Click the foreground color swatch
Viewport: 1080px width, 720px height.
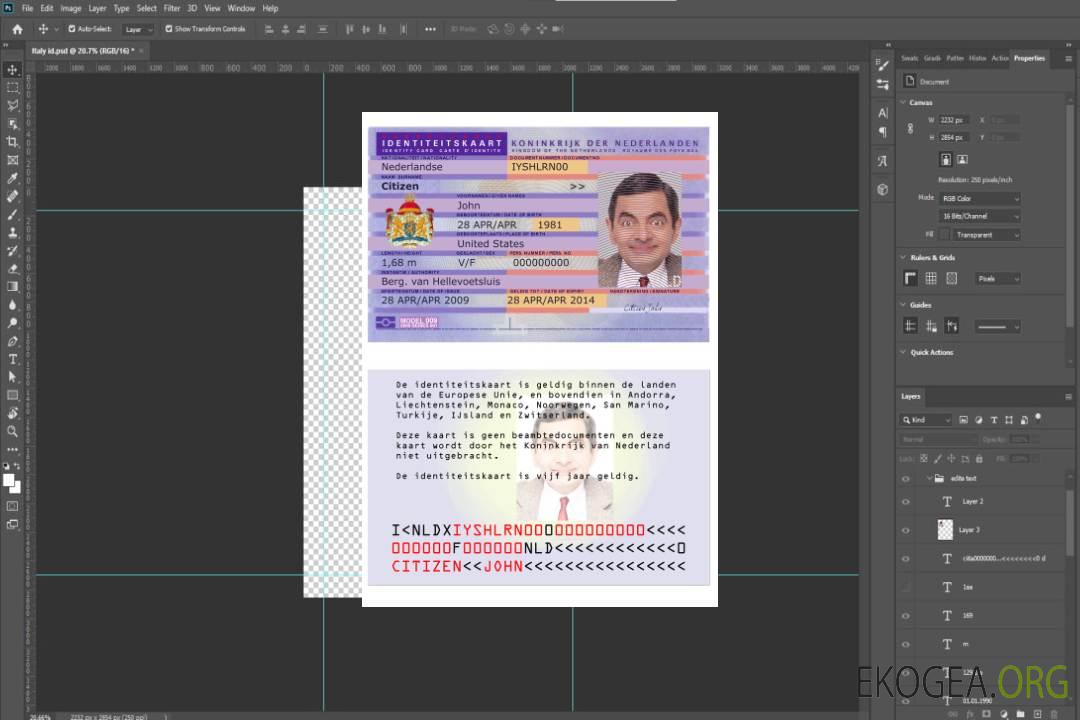tap(9, 480)
